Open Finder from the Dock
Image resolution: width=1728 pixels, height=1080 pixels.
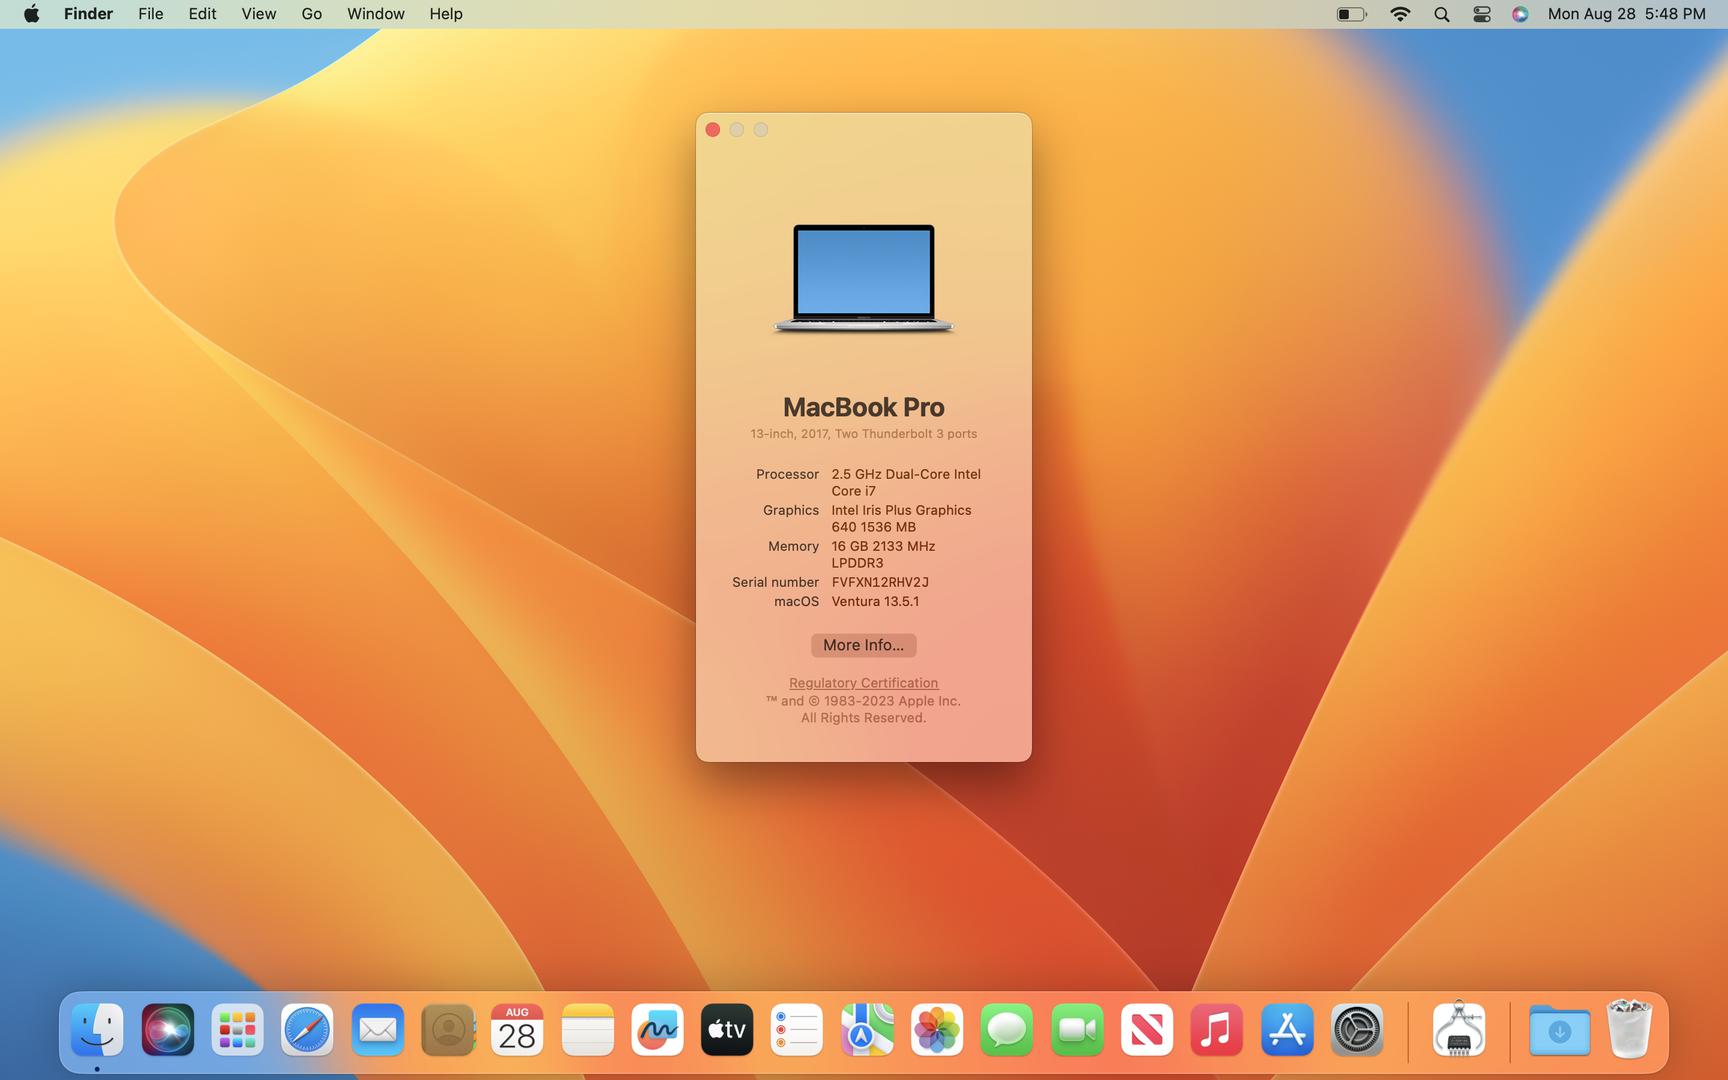point(97,1030)
